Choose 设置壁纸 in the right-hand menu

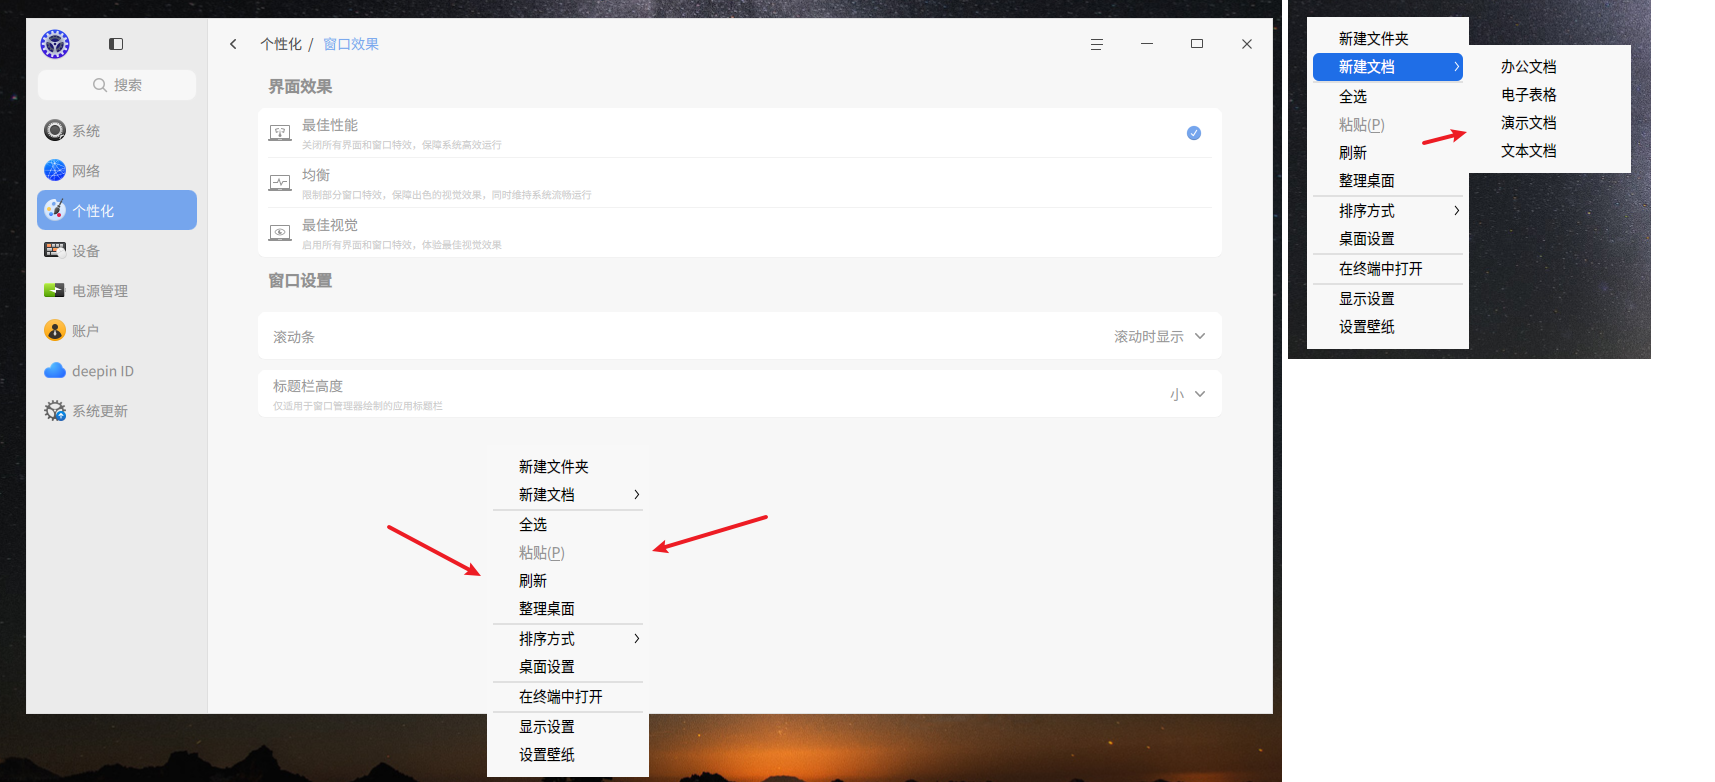(x=1388, y=327)
